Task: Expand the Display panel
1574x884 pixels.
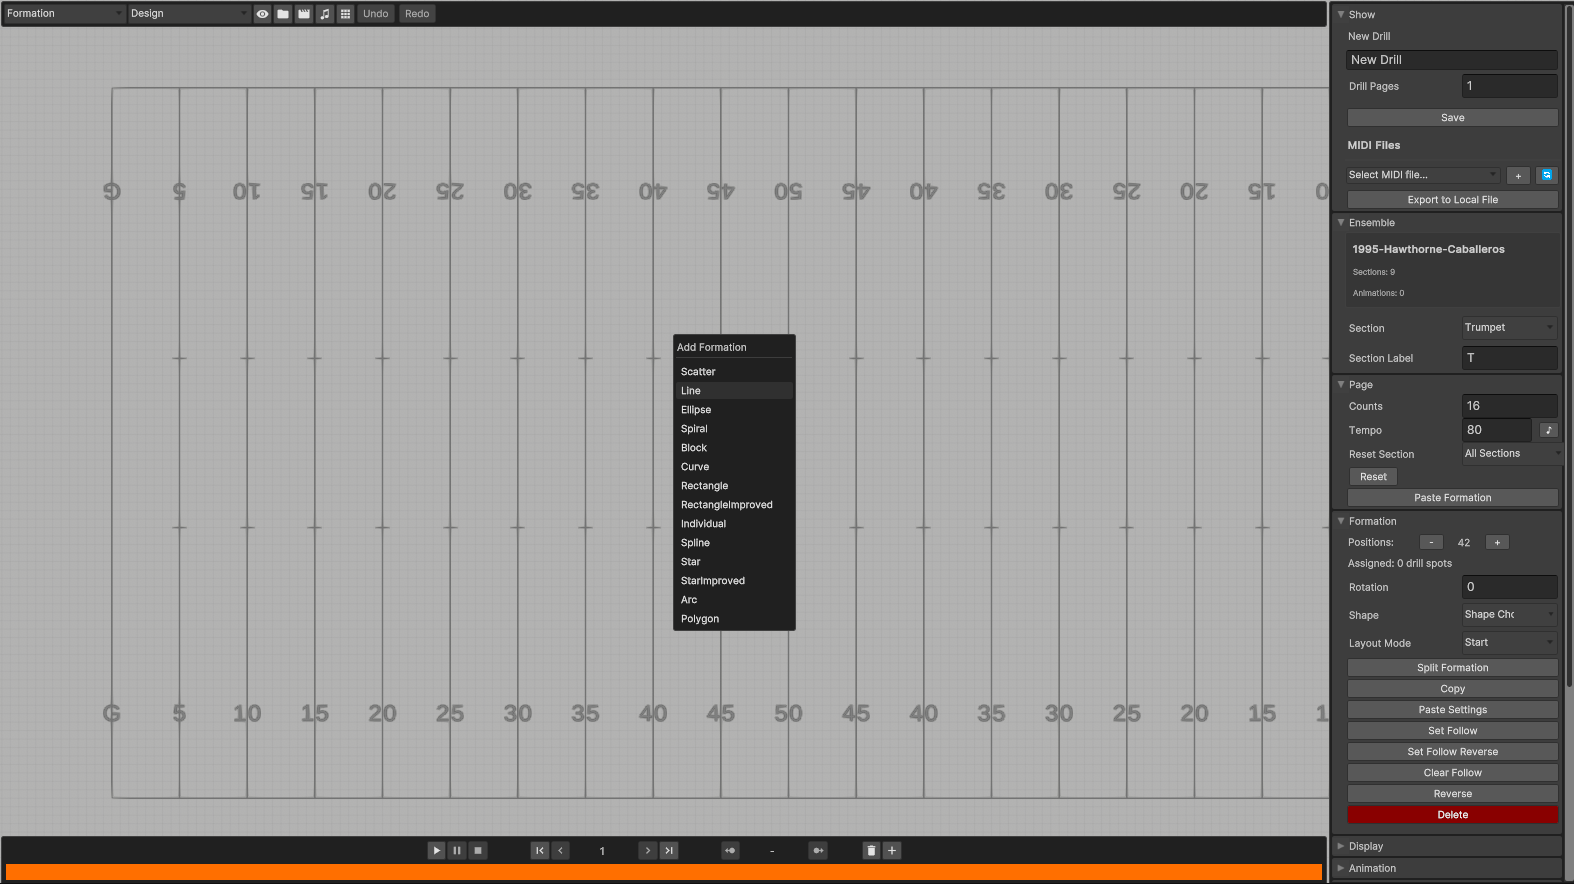Action: (1365, 846)
